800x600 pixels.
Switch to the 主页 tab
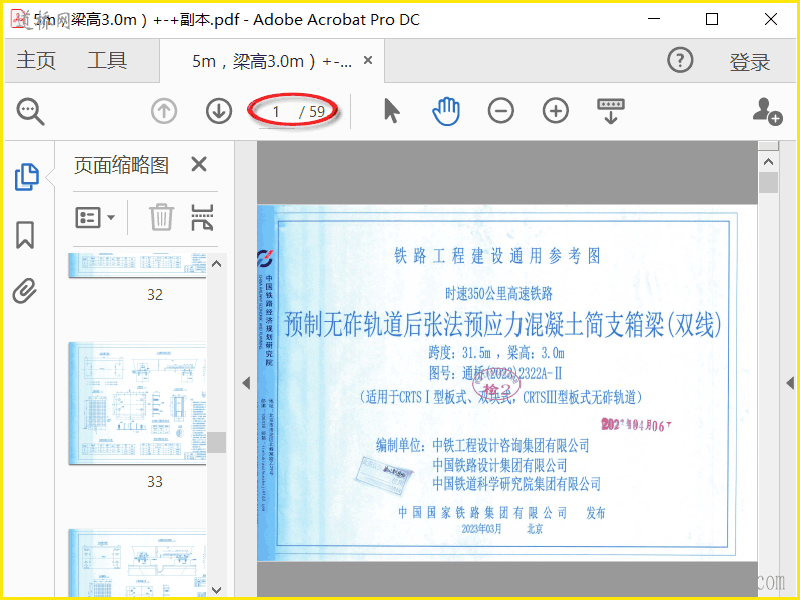point(36,60)
